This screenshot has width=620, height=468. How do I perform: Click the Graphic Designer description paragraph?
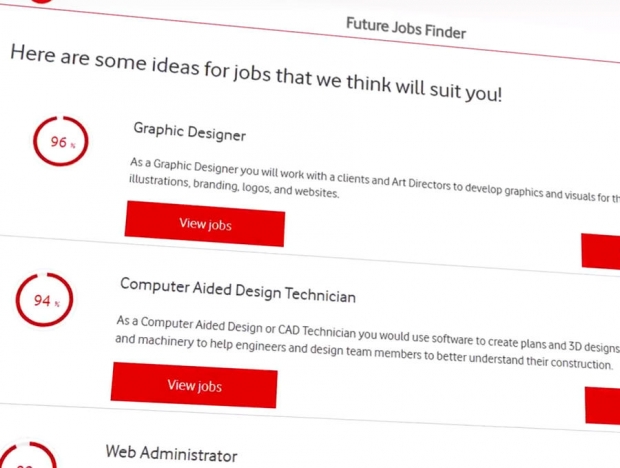pos(374,180)
